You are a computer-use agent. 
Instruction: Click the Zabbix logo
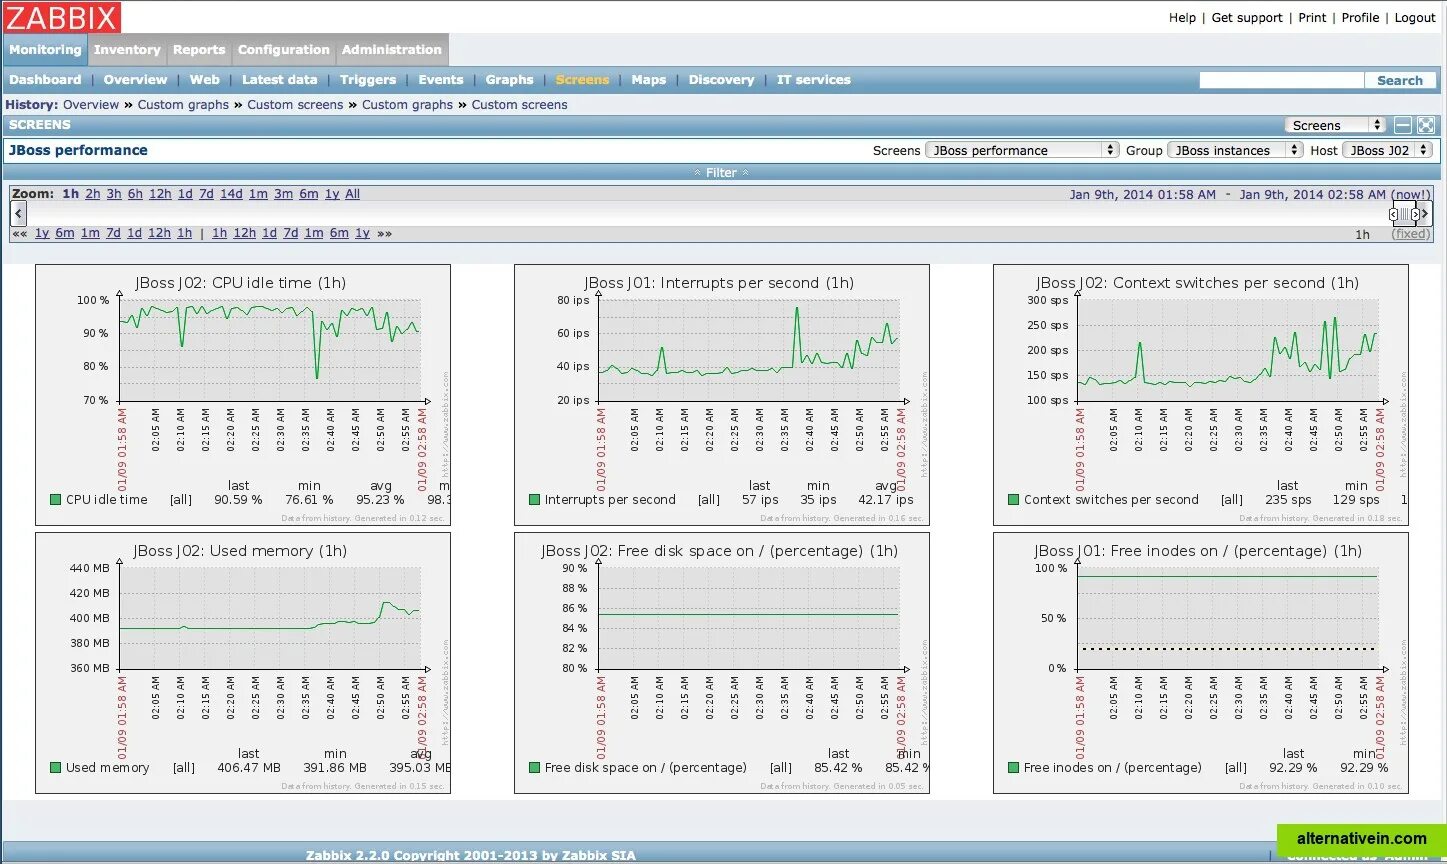pos(62,17)
